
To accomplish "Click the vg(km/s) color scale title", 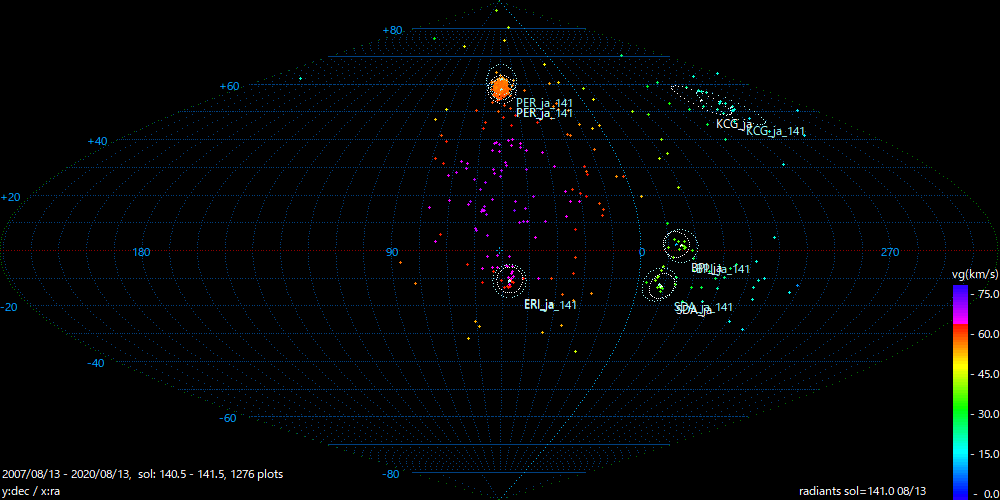I will pos(974,273).
